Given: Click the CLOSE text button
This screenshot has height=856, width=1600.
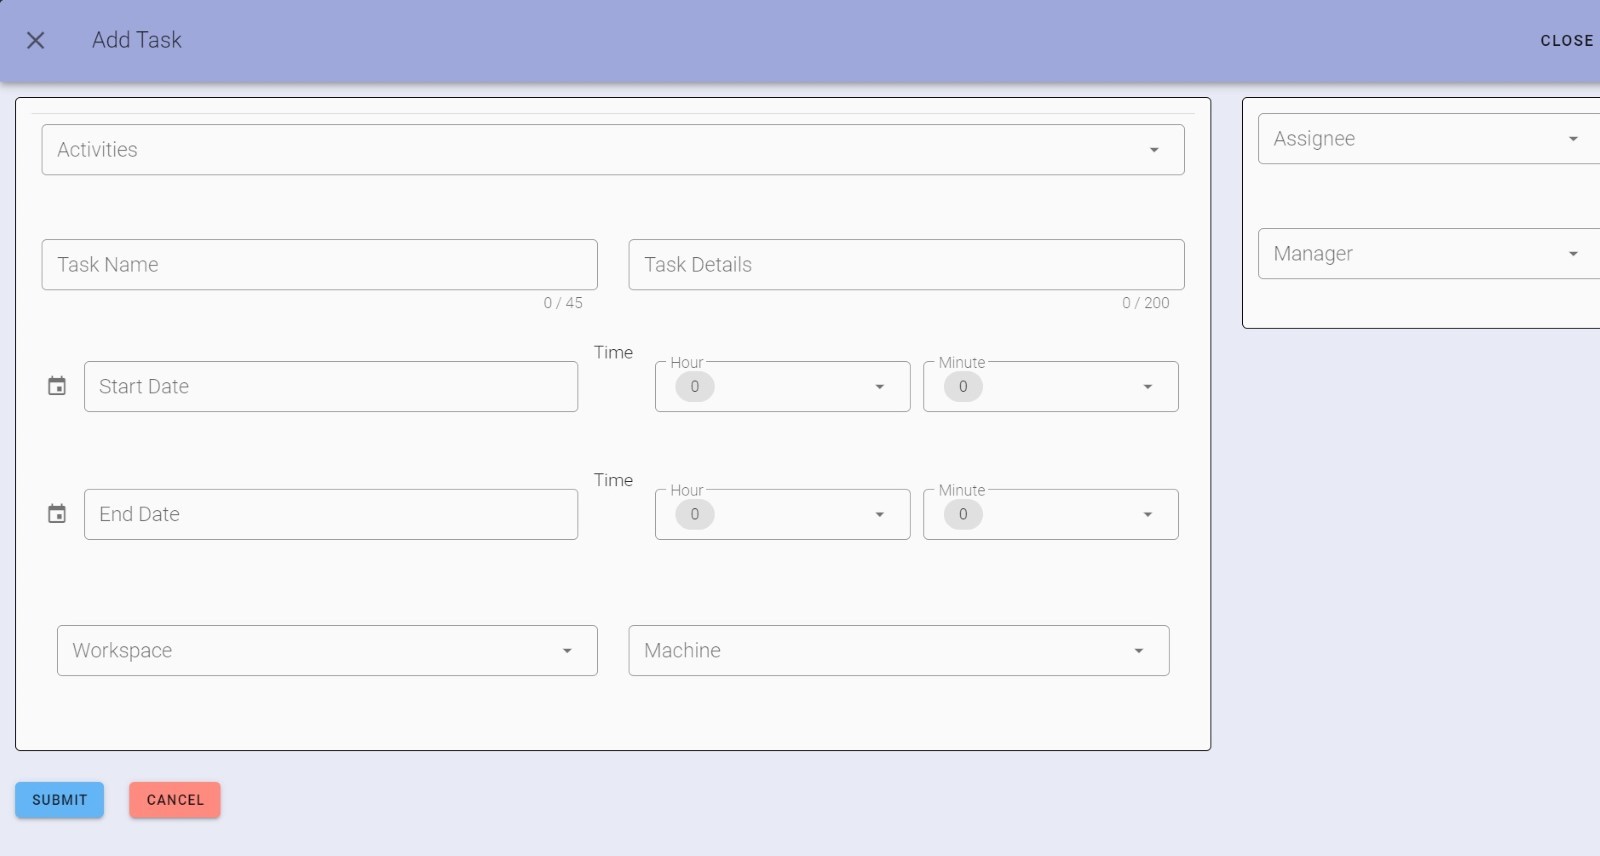Looking at the screenshot, I should point(1566,41).
